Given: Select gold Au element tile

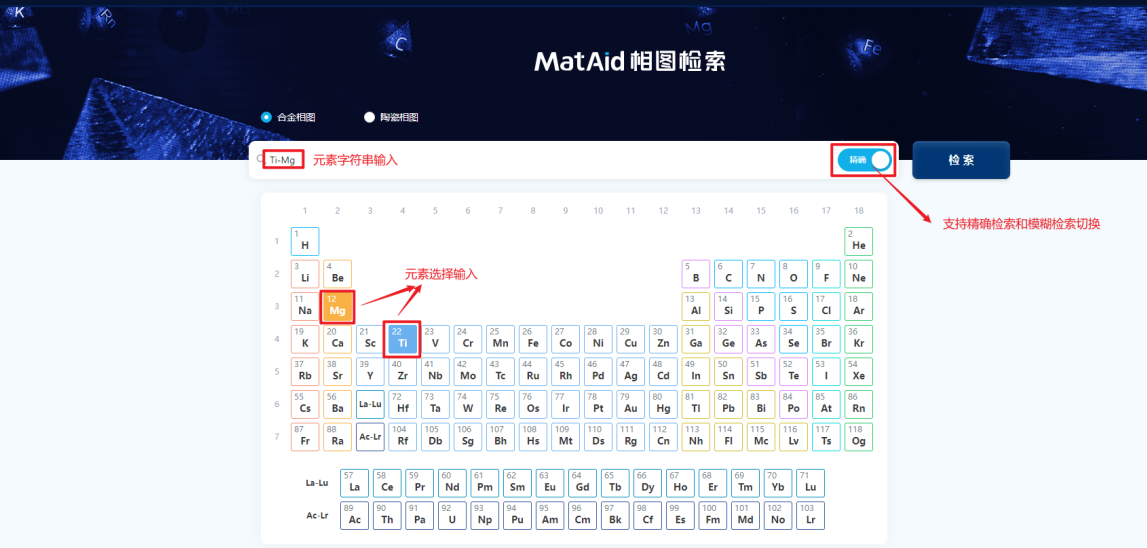Looking at the screenshot, I should (x=631, y=404).
